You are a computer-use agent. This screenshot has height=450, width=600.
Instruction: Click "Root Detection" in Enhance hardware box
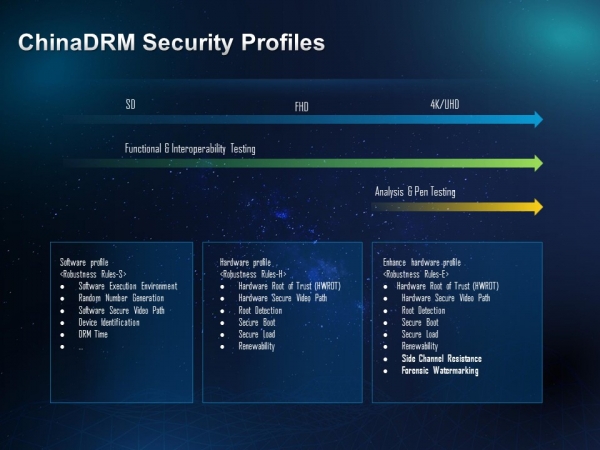(423, 310)
